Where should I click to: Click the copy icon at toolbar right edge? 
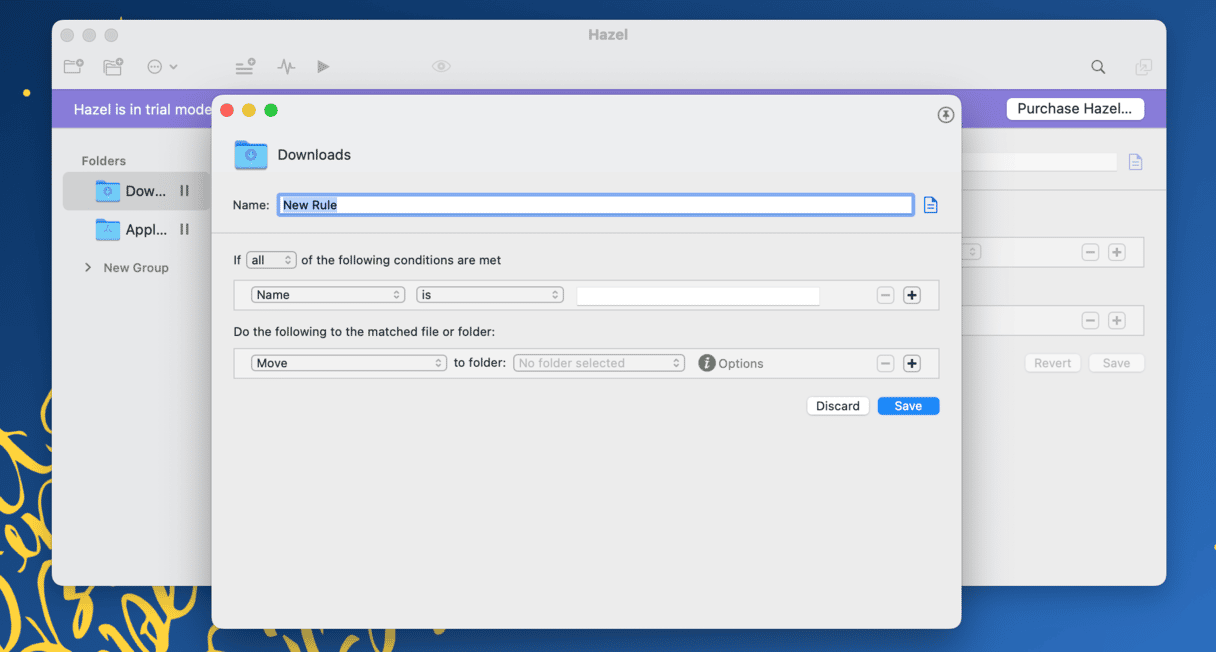tap(1143, 67)
